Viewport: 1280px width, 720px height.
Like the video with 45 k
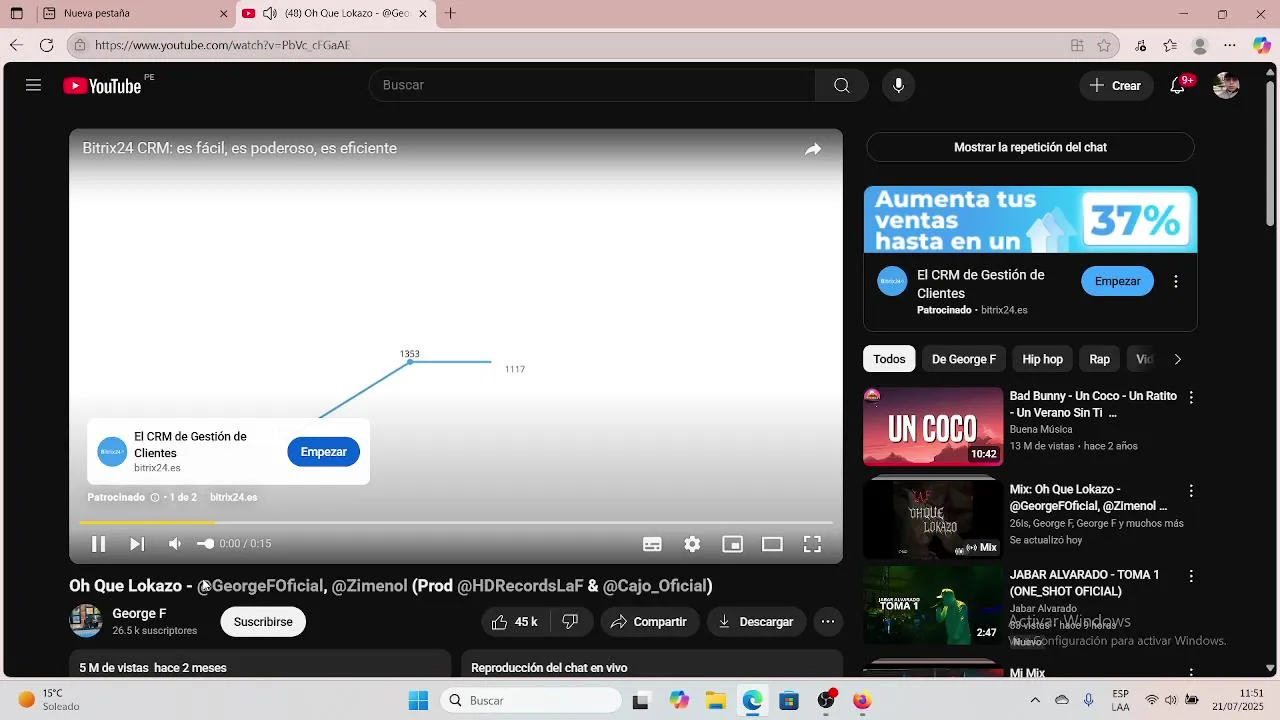515,622
